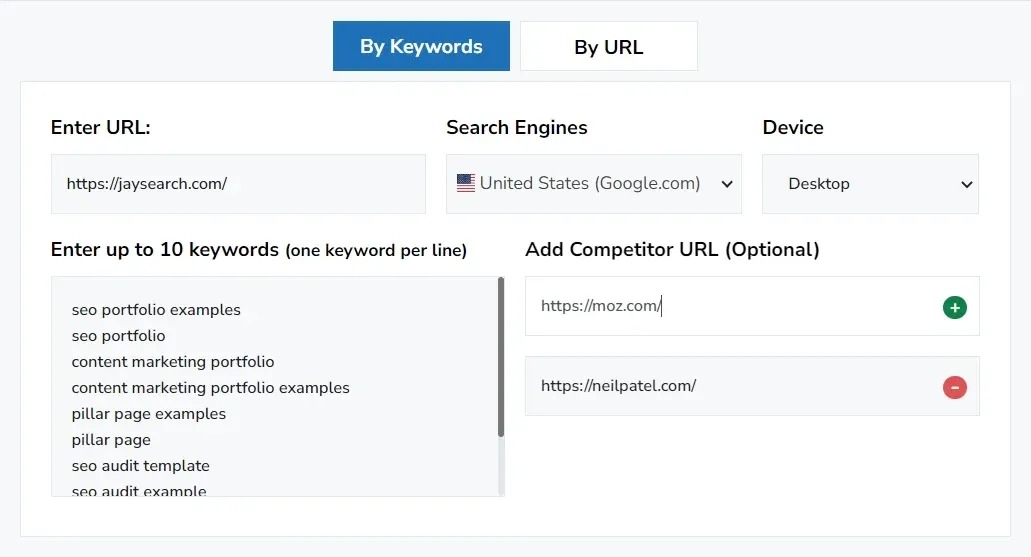Select the By Keywords tab
The image size is (1031, 557).
pyautogui.click(x=421, y=46)
